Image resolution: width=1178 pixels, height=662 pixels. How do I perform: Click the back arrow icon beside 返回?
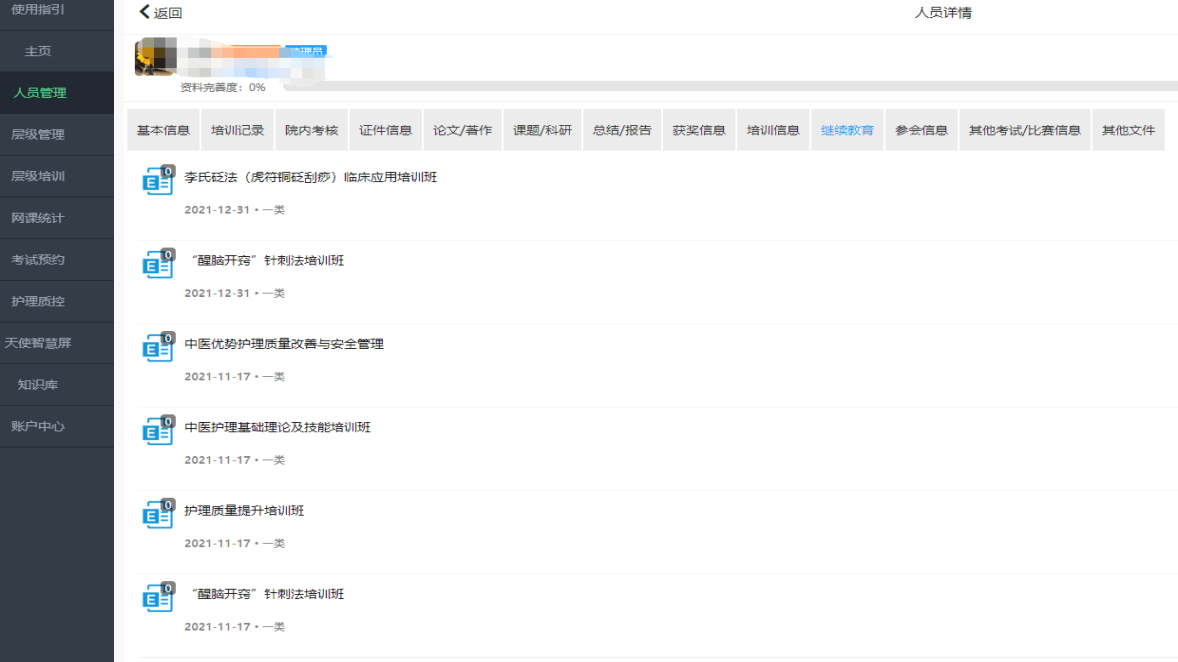[x=145, y=13]
